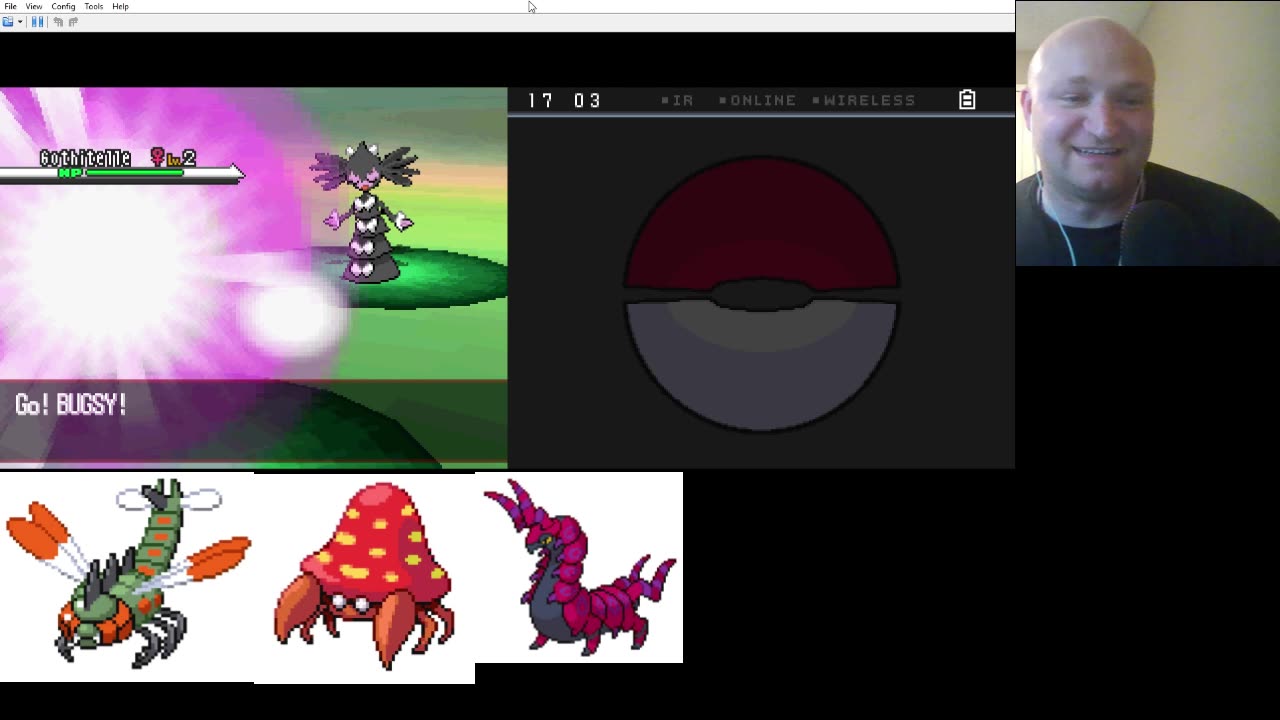Image resolution: width=1280 pixels, height=720 pixels.
Task: Click the Gothitelle name label
Action: pyautogui.click(x=85, y=158)
